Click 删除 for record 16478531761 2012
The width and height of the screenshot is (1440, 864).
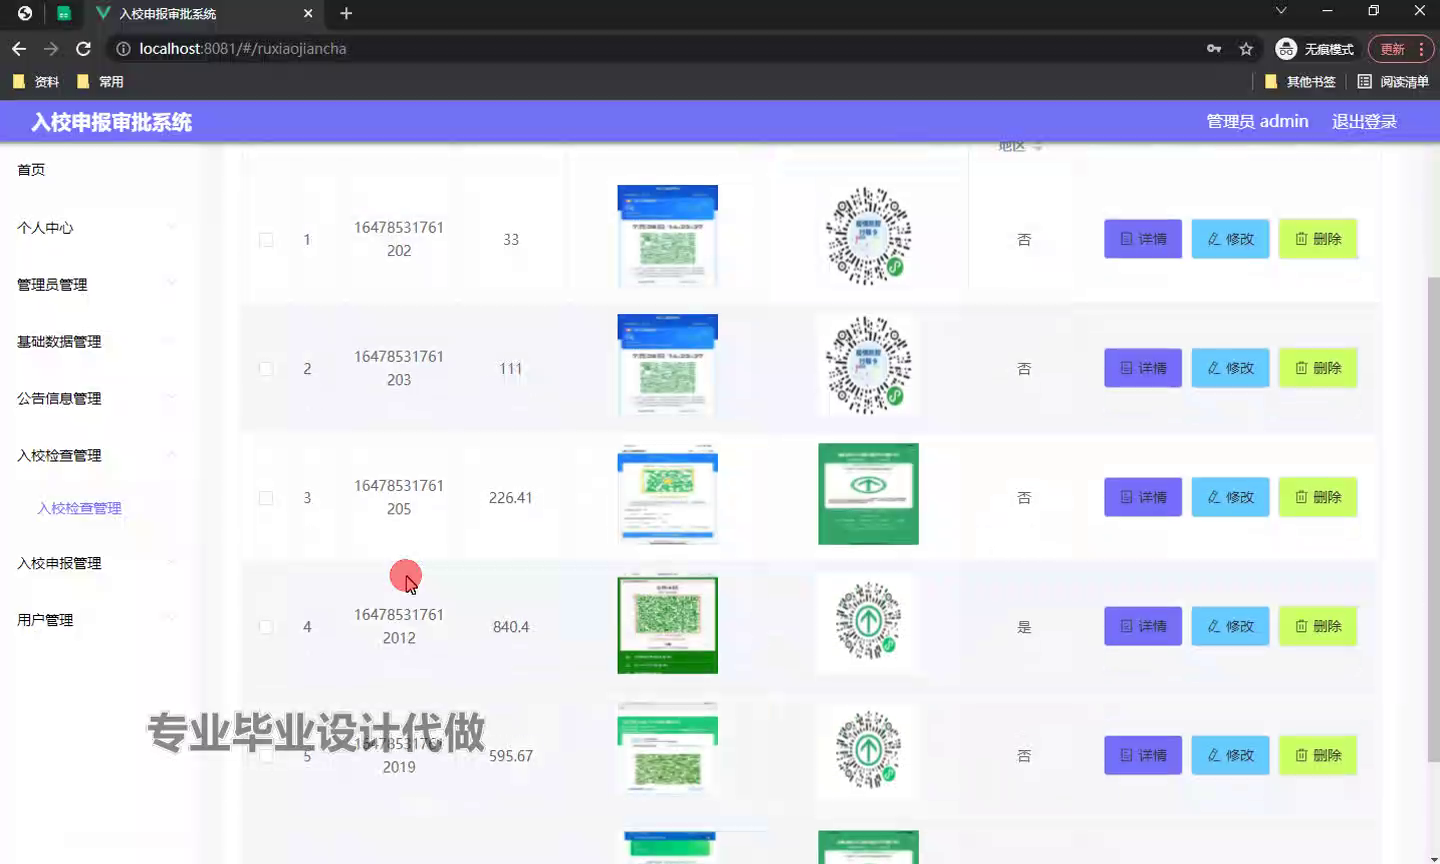click(1318, 626)
